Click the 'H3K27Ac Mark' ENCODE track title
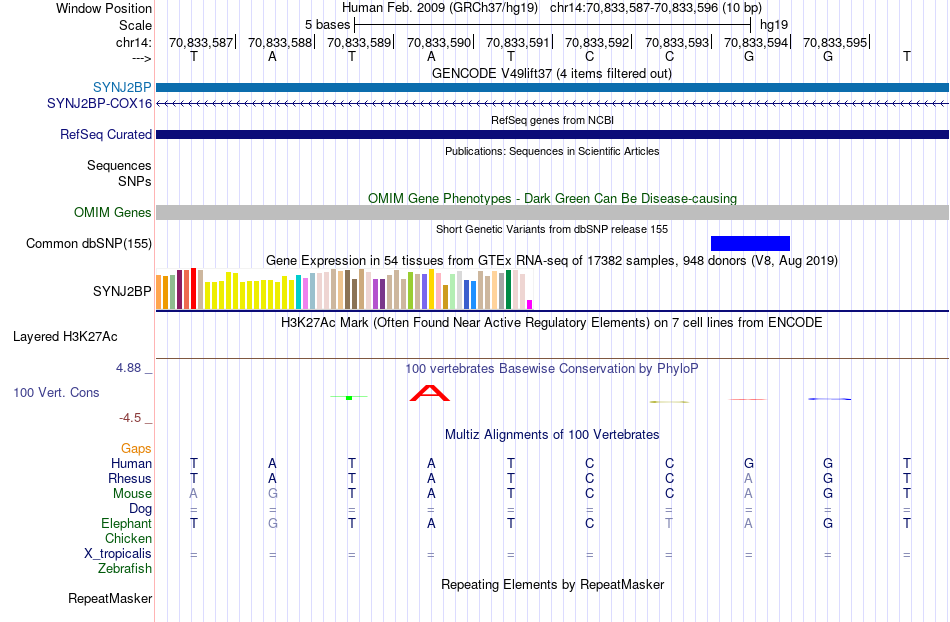This screenshot has width=950, height=622. click(x=552, y=322)
